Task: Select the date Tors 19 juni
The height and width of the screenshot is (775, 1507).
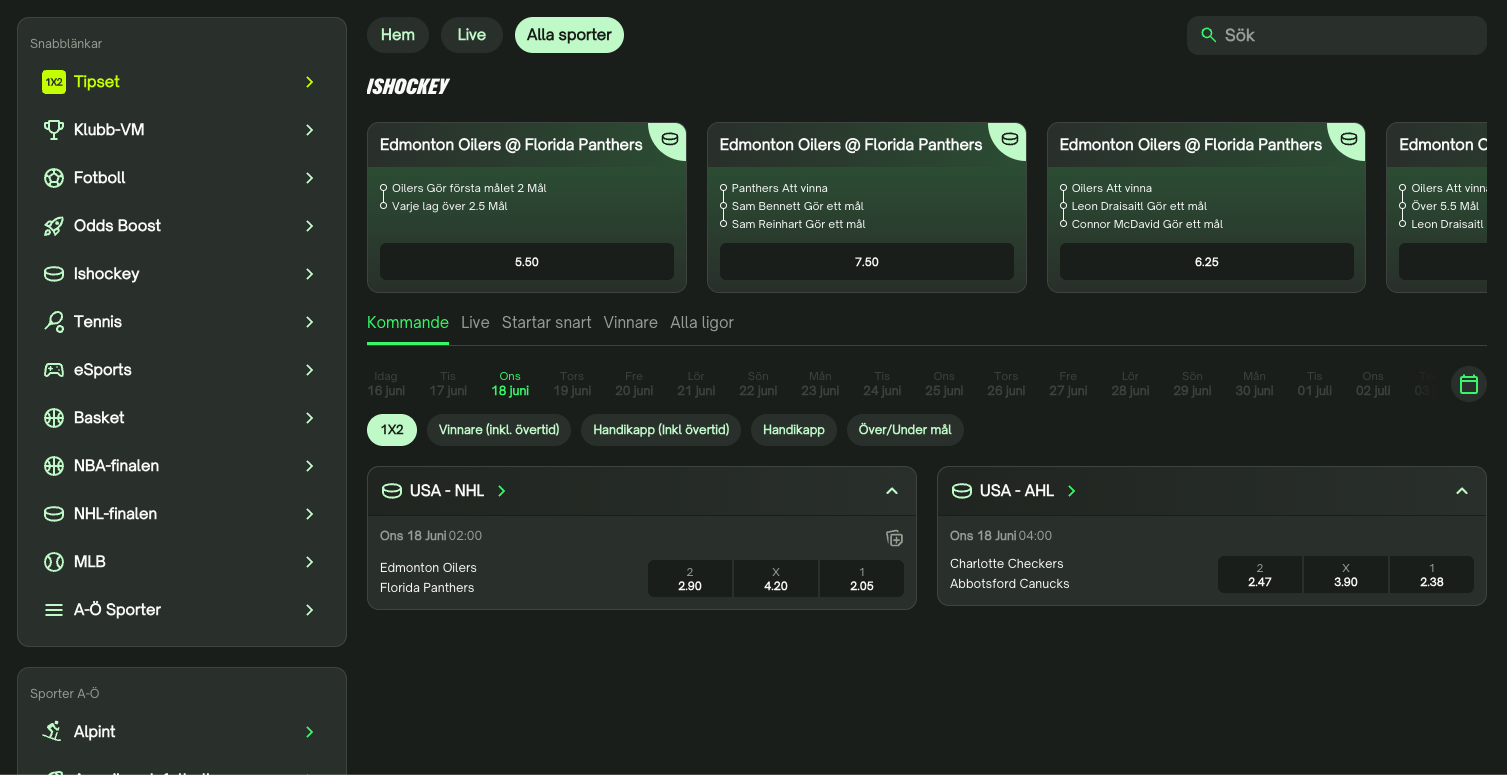Action: point(572,384)
